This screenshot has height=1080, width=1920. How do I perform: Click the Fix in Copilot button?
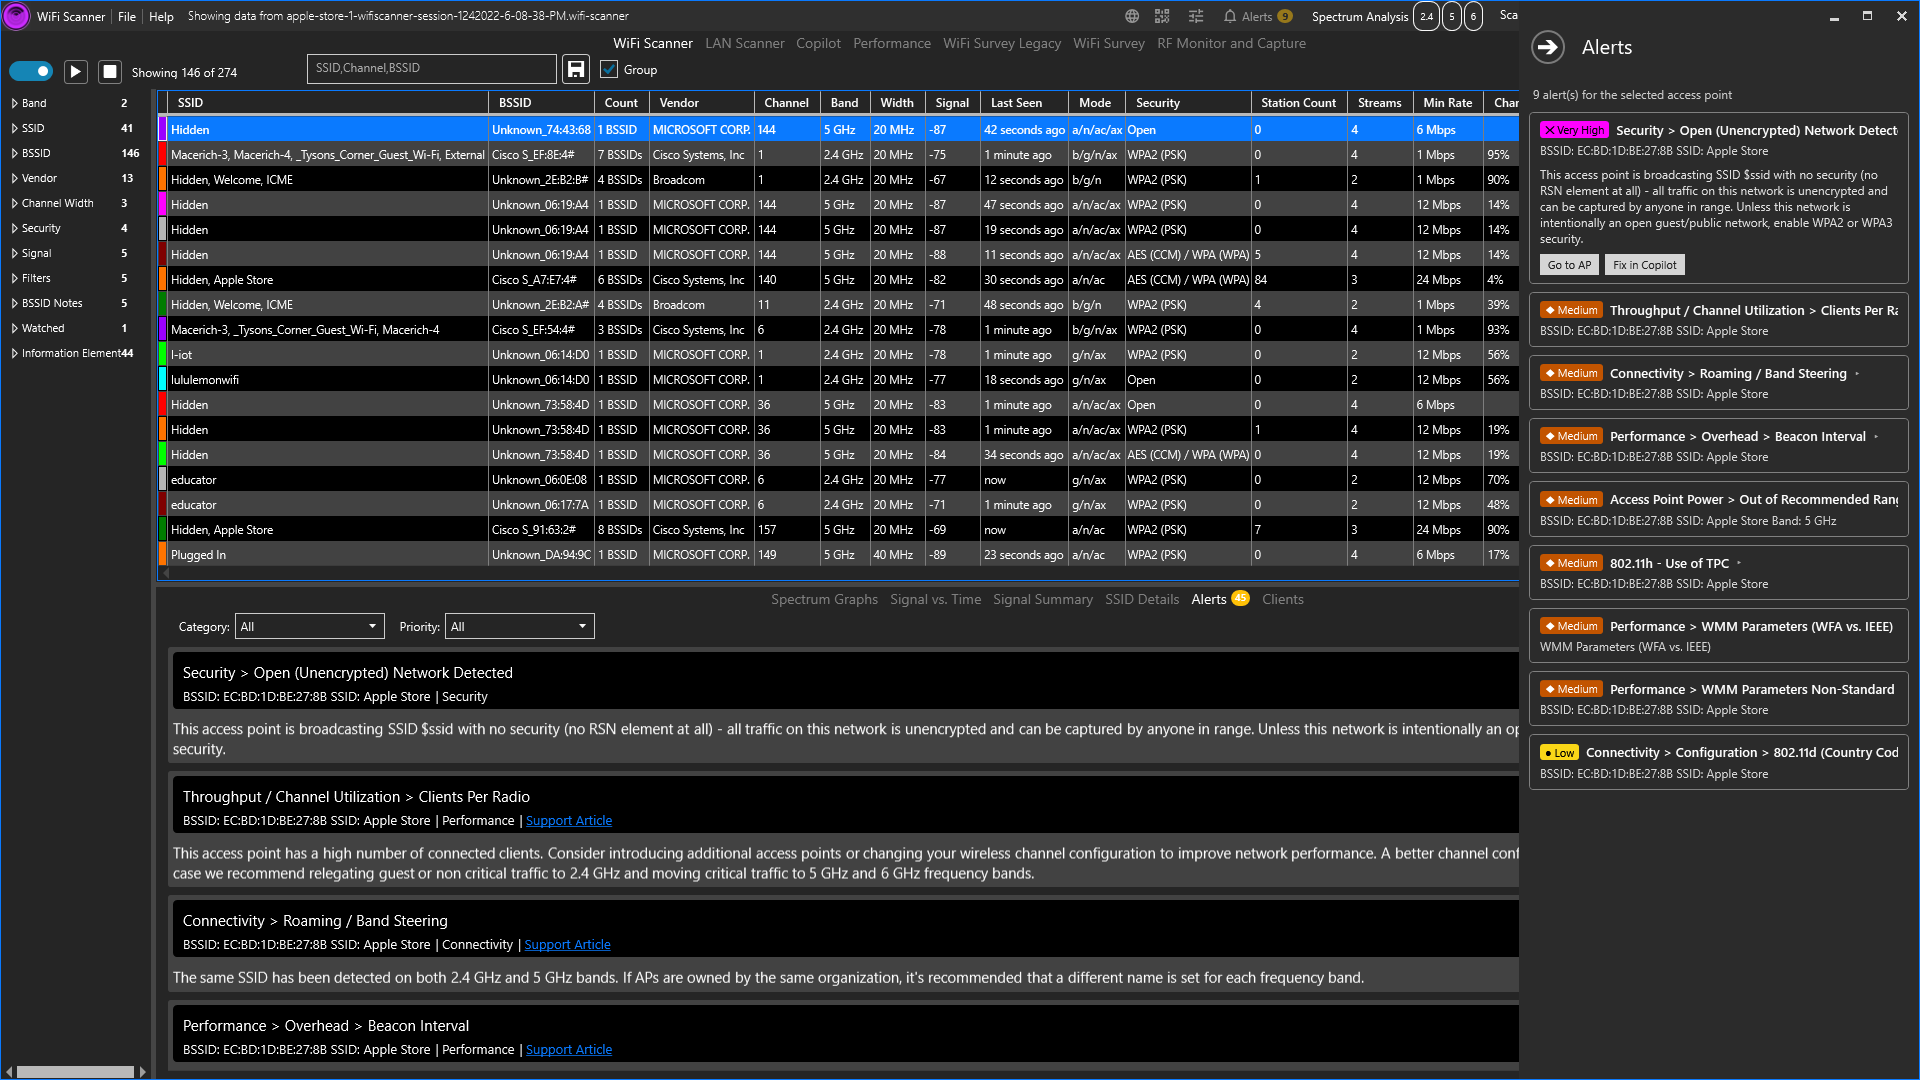tap(1644, 265)
